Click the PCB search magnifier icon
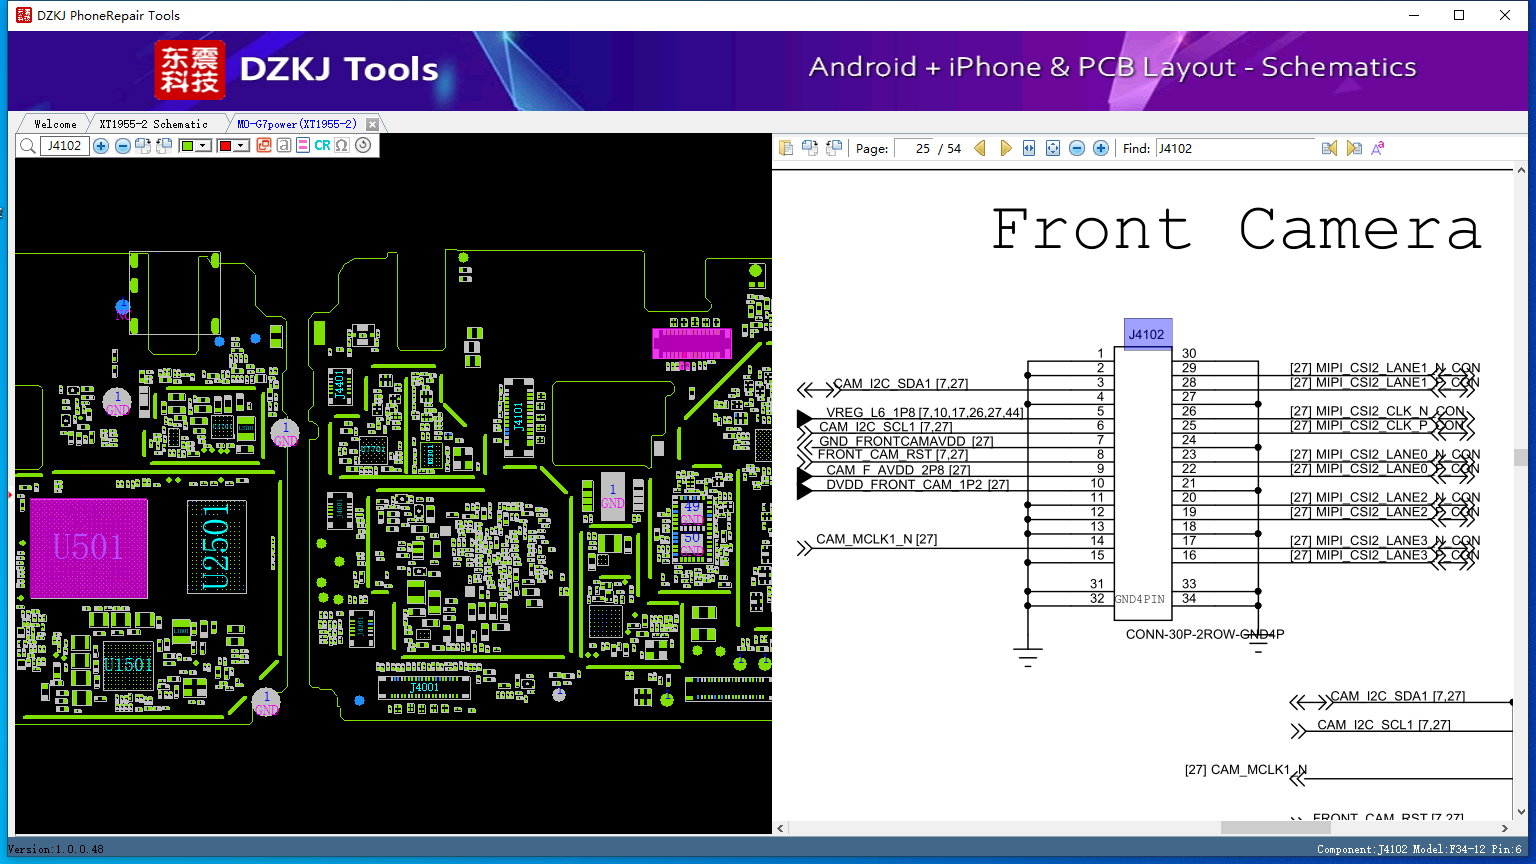Image resolution: width=1536 pixels, height=864 pixels. [27, 146]
